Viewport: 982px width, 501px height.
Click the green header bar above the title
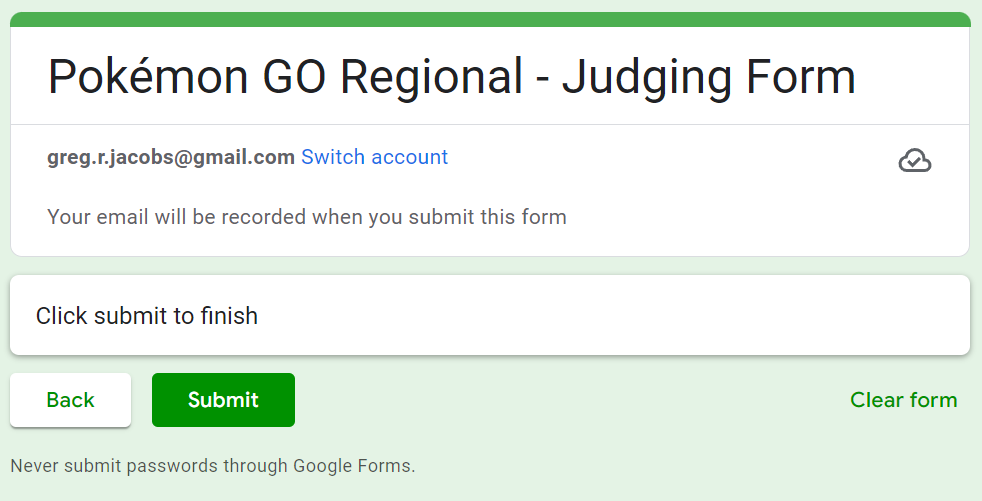(490, 19)
